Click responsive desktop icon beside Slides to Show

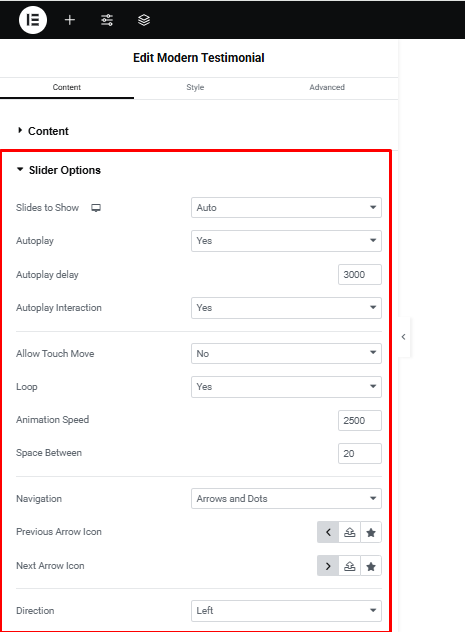[x=96, y=208]
